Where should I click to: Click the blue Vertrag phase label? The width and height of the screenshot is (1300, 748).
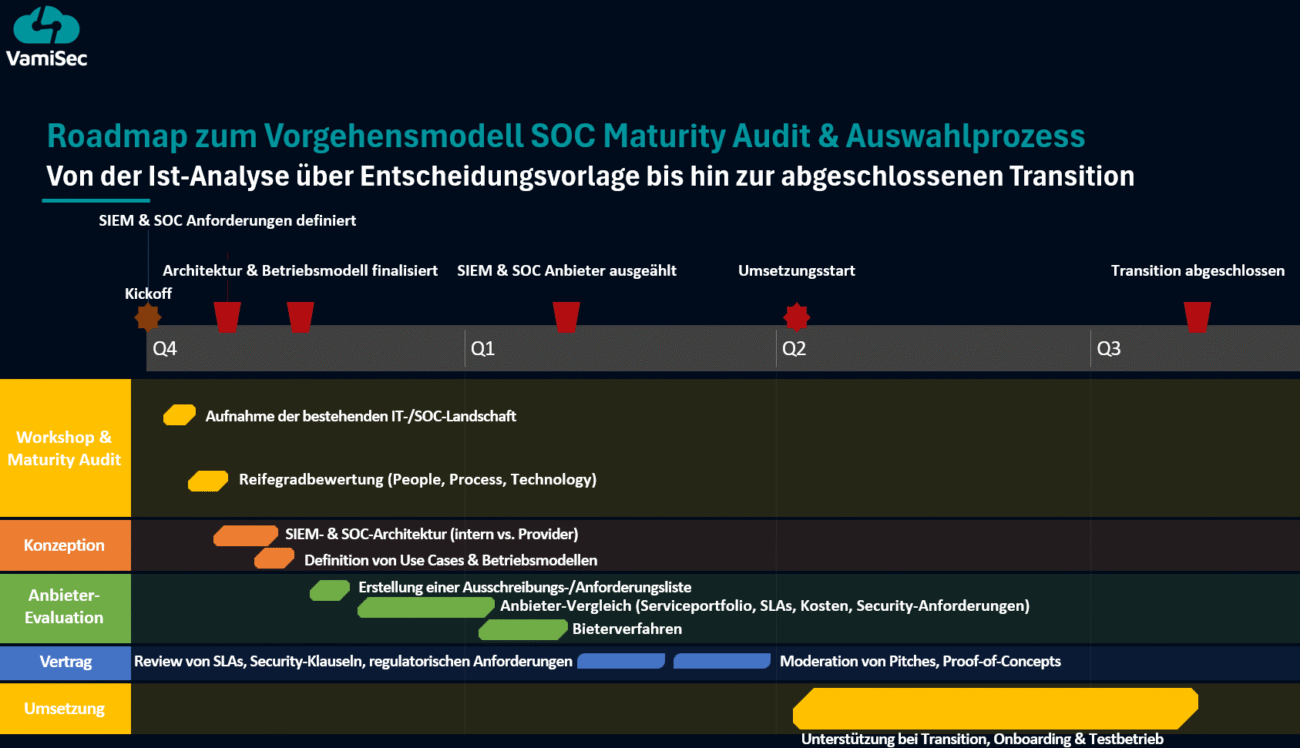[x=65, y=661]
